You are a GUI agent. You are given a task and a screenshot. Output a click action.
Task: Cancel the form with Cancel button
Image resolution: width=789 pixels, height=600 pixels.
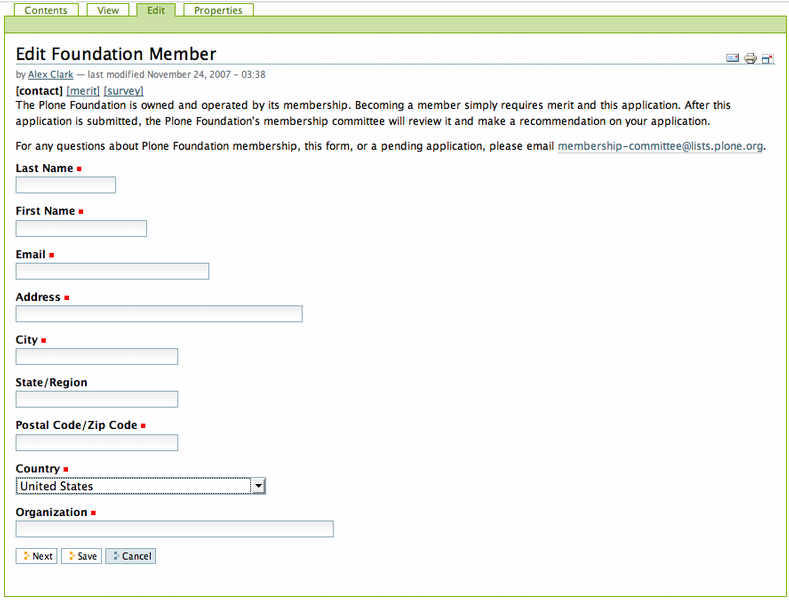pyautogui.click(x=131, y=556)
